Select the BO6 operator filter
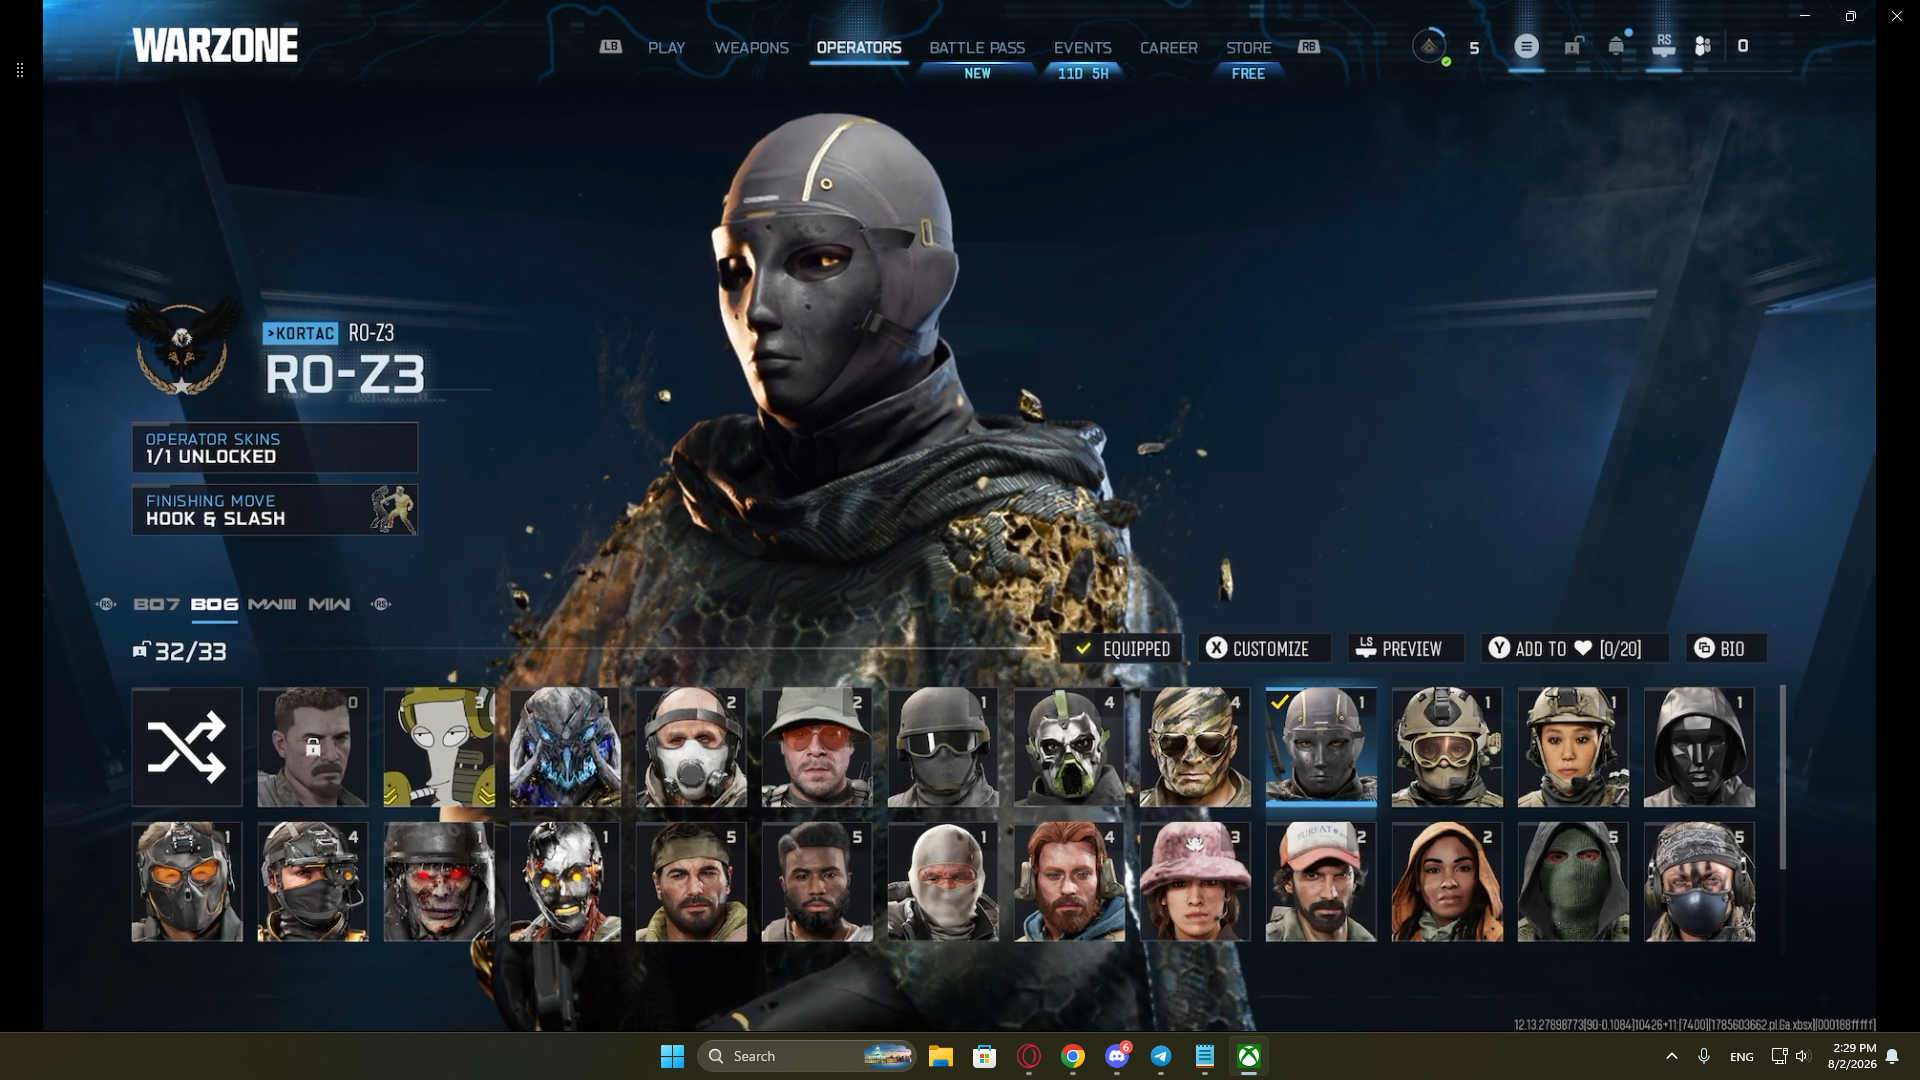Screen dimensions: 1920x1080 [214, 604]
